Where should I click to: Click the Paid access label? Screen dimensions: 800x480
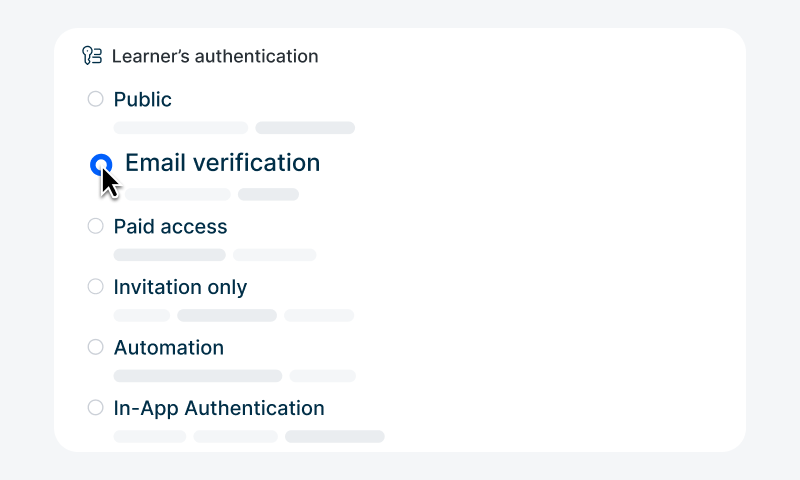coord(171,227)
